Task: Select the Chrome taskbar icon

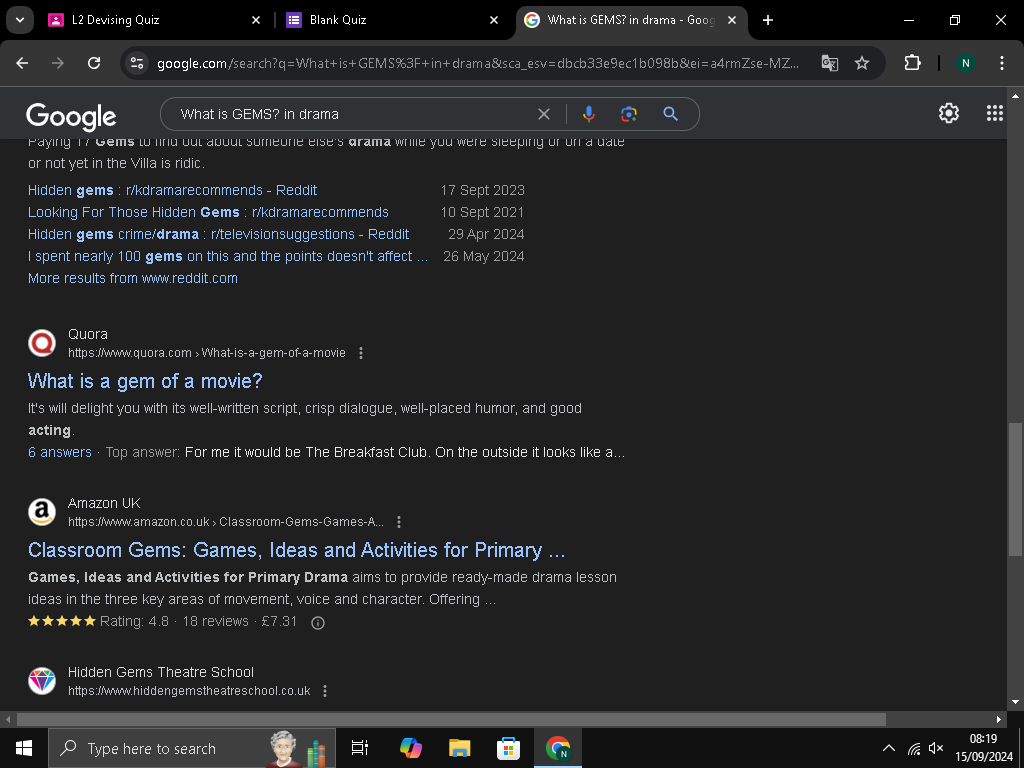Action: pos(558,748)
